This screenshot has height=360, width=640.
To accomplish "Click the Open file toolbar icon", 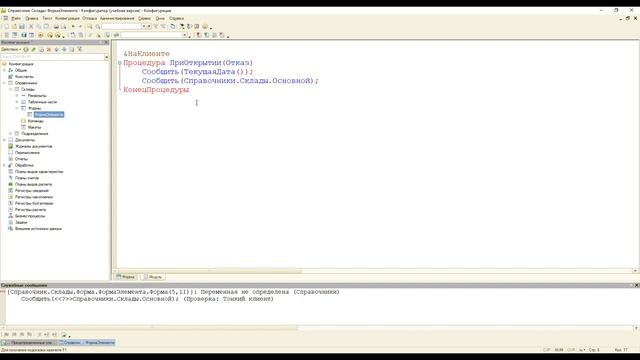I will pos(14,27).
